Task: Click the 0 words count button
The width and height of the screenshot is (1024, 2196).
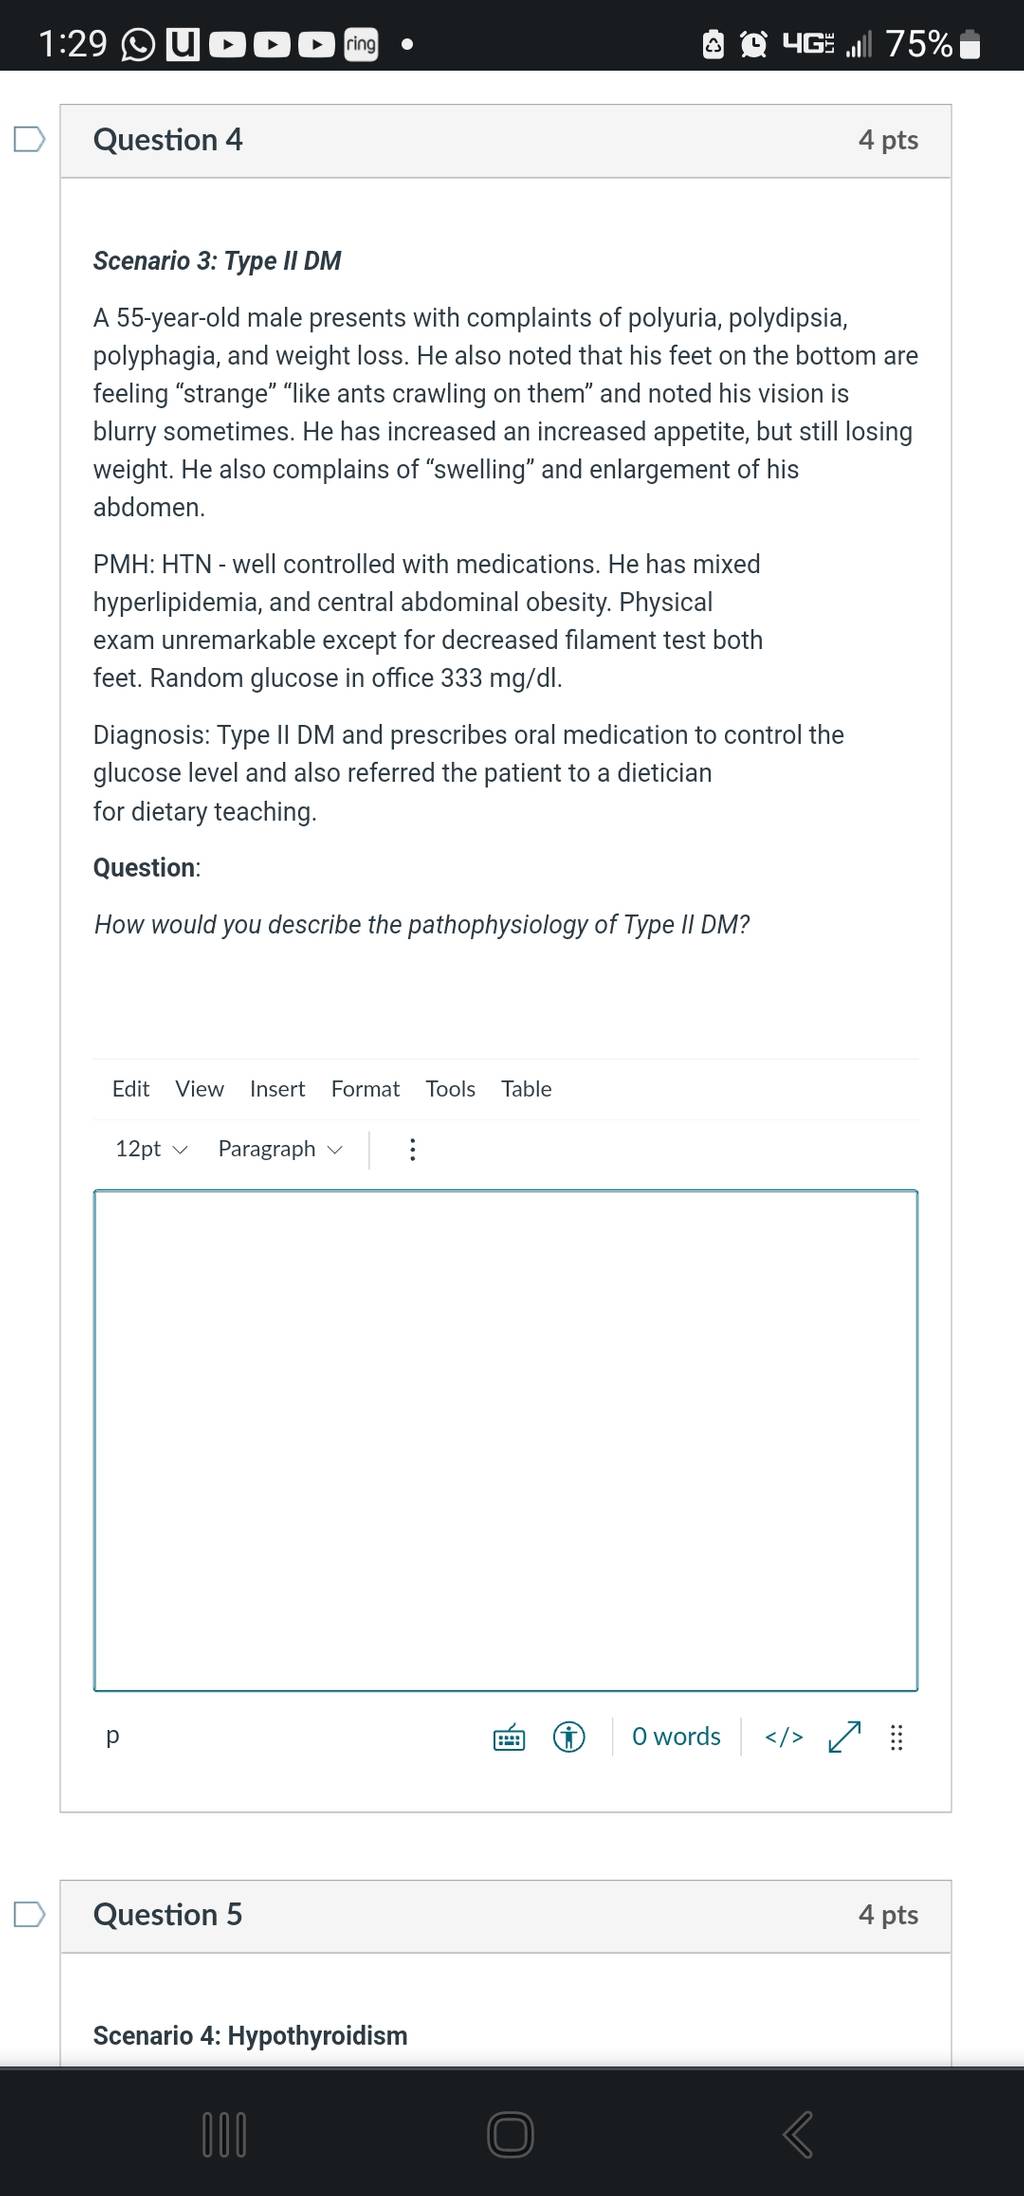Action: 676,1737
